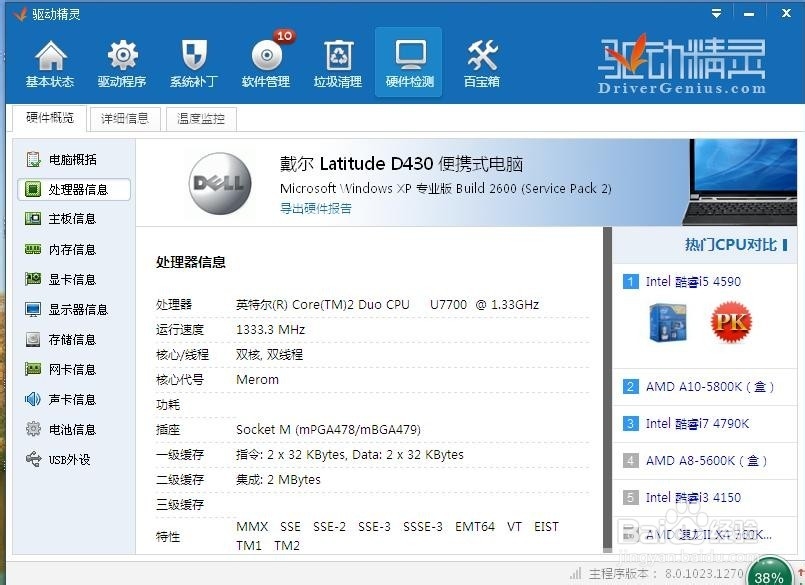805x585 pixels.
Task: Select the 双核, 双线程 value
Action: pyautogui.click(x=269, y=354)
